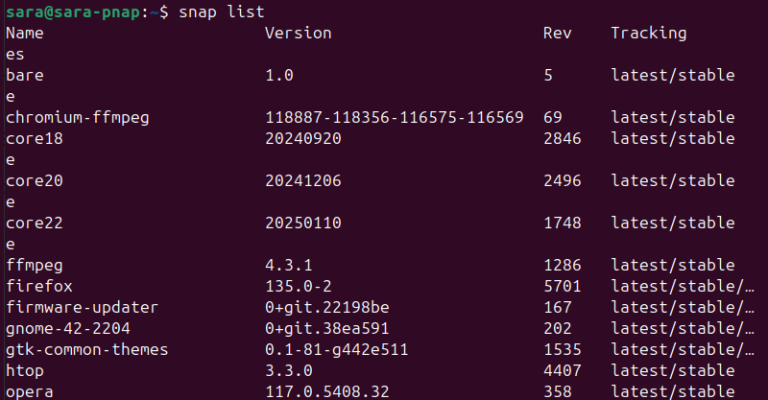Image resolution: width=768 pixels, height=400 pixels.
Task: Click the 'bare' package name
Action: 25,75
